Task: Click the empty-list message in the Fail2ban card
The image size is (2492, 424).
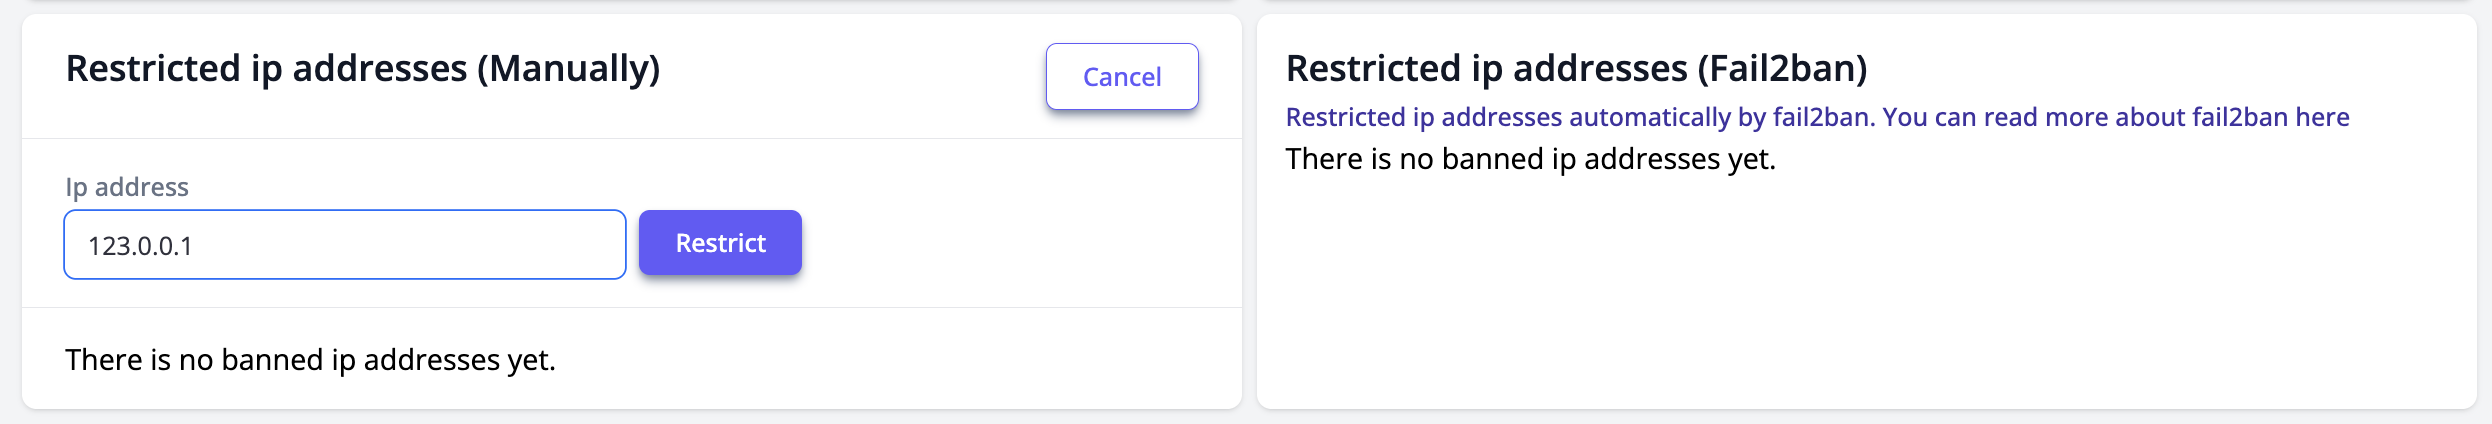Action: (x=1530, y=159)
